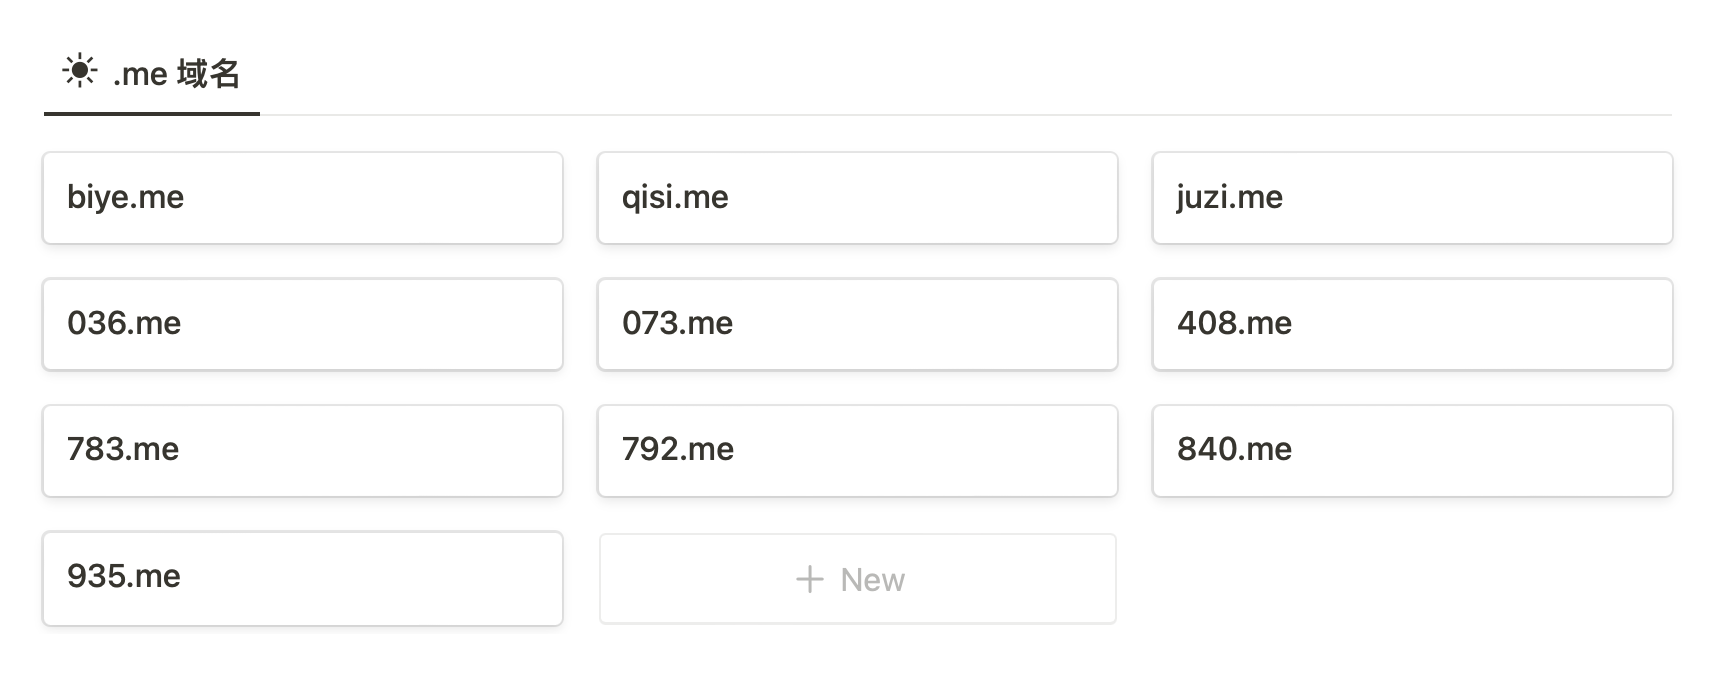Click the sun icon on the view tab

(x=79, y=72)
